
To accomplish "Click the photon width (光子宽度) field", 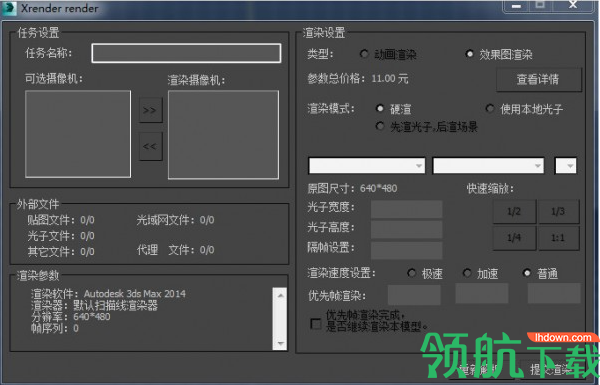I will [x=406, y=209].
